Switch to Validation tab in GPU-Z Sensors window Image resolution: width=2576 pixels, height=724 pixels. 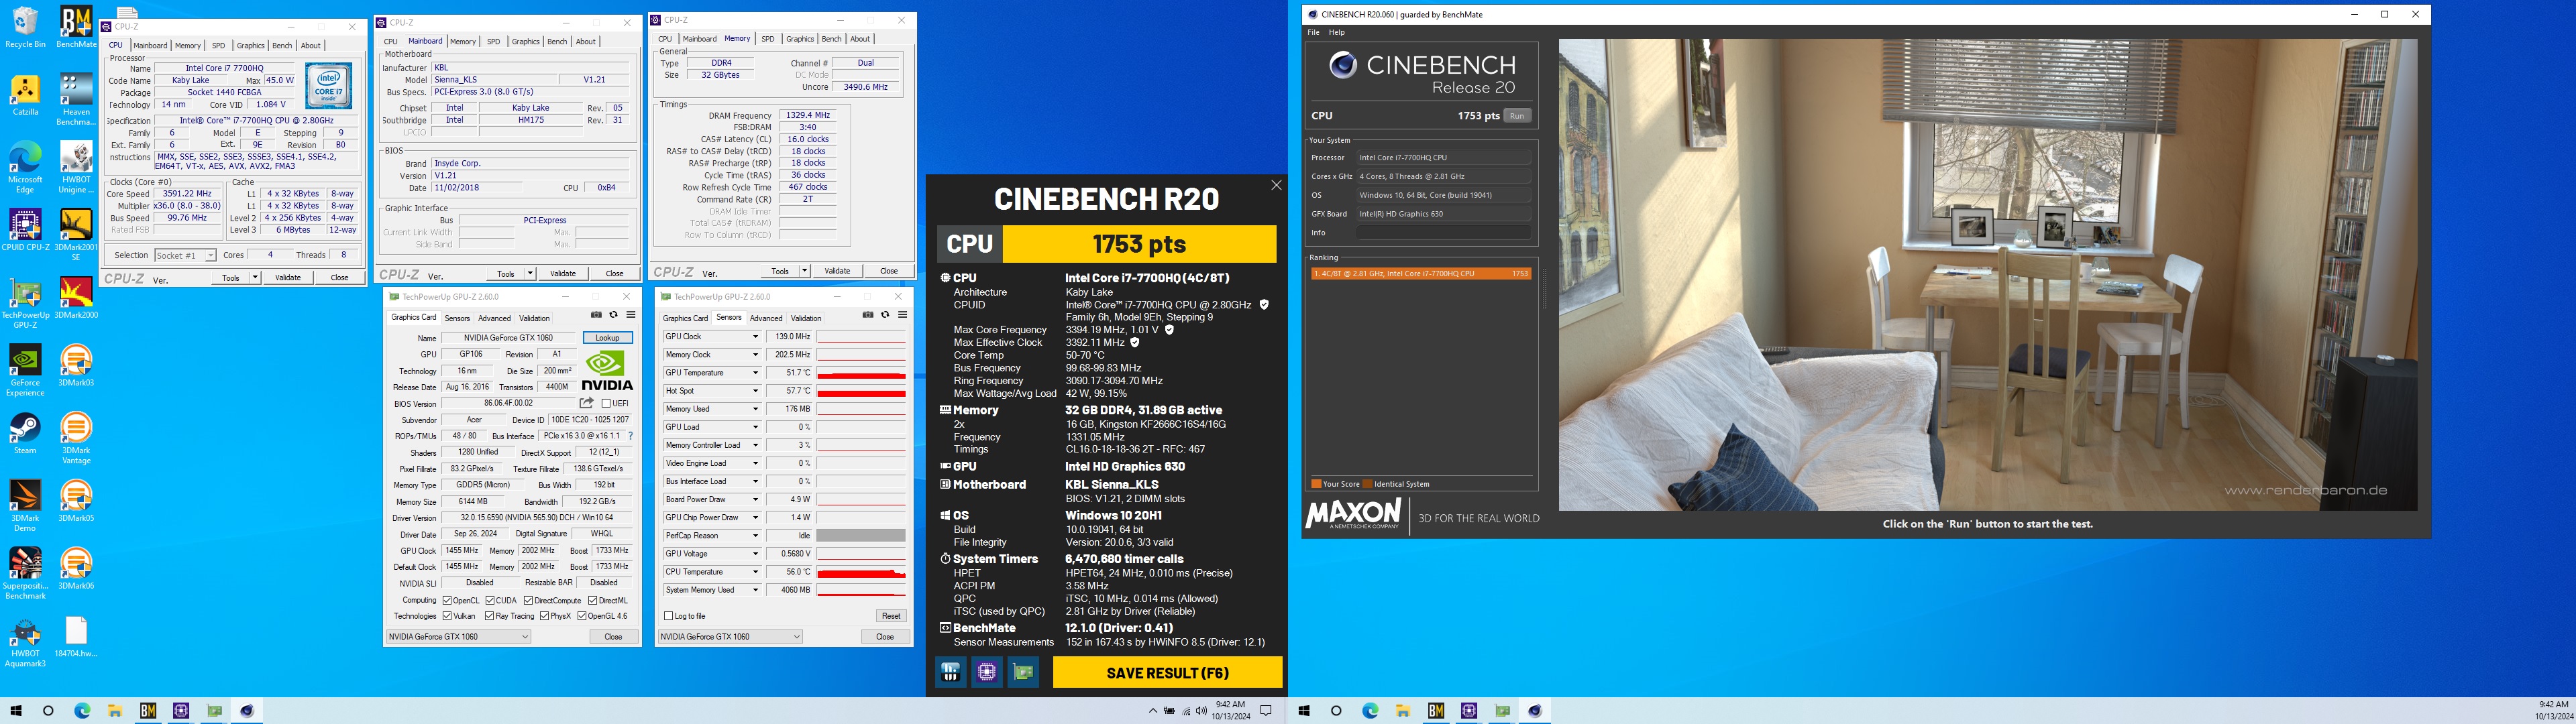[x=806, y=318]
